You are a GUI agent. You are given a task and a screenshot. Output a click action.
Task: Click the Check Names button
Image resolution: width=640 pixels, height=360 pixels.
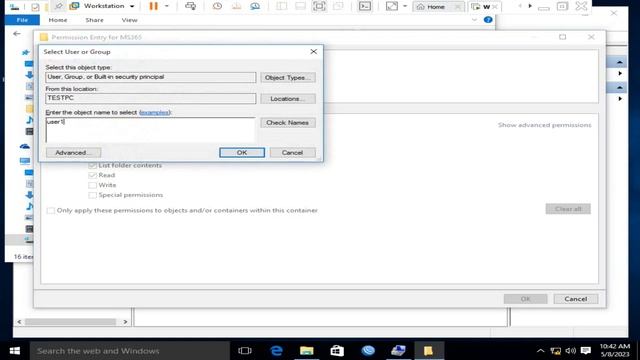click(288, 122)
